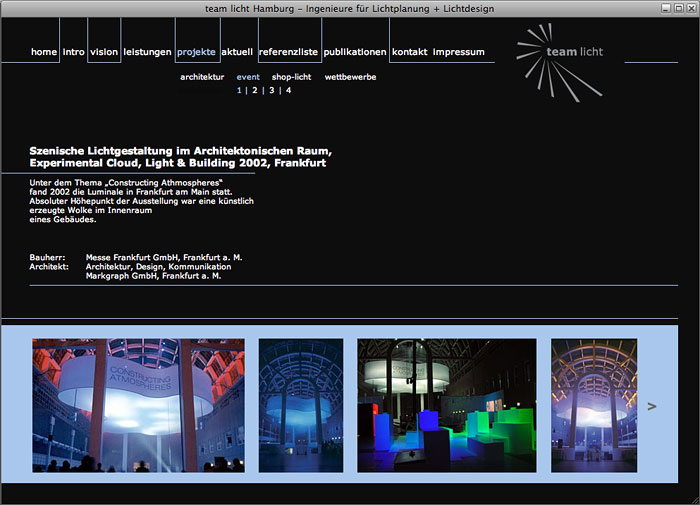Open referenzliste in the top navigation
The width and height of the screenshot is (700, 505).
pyautogui.click(x=288, y=52)
